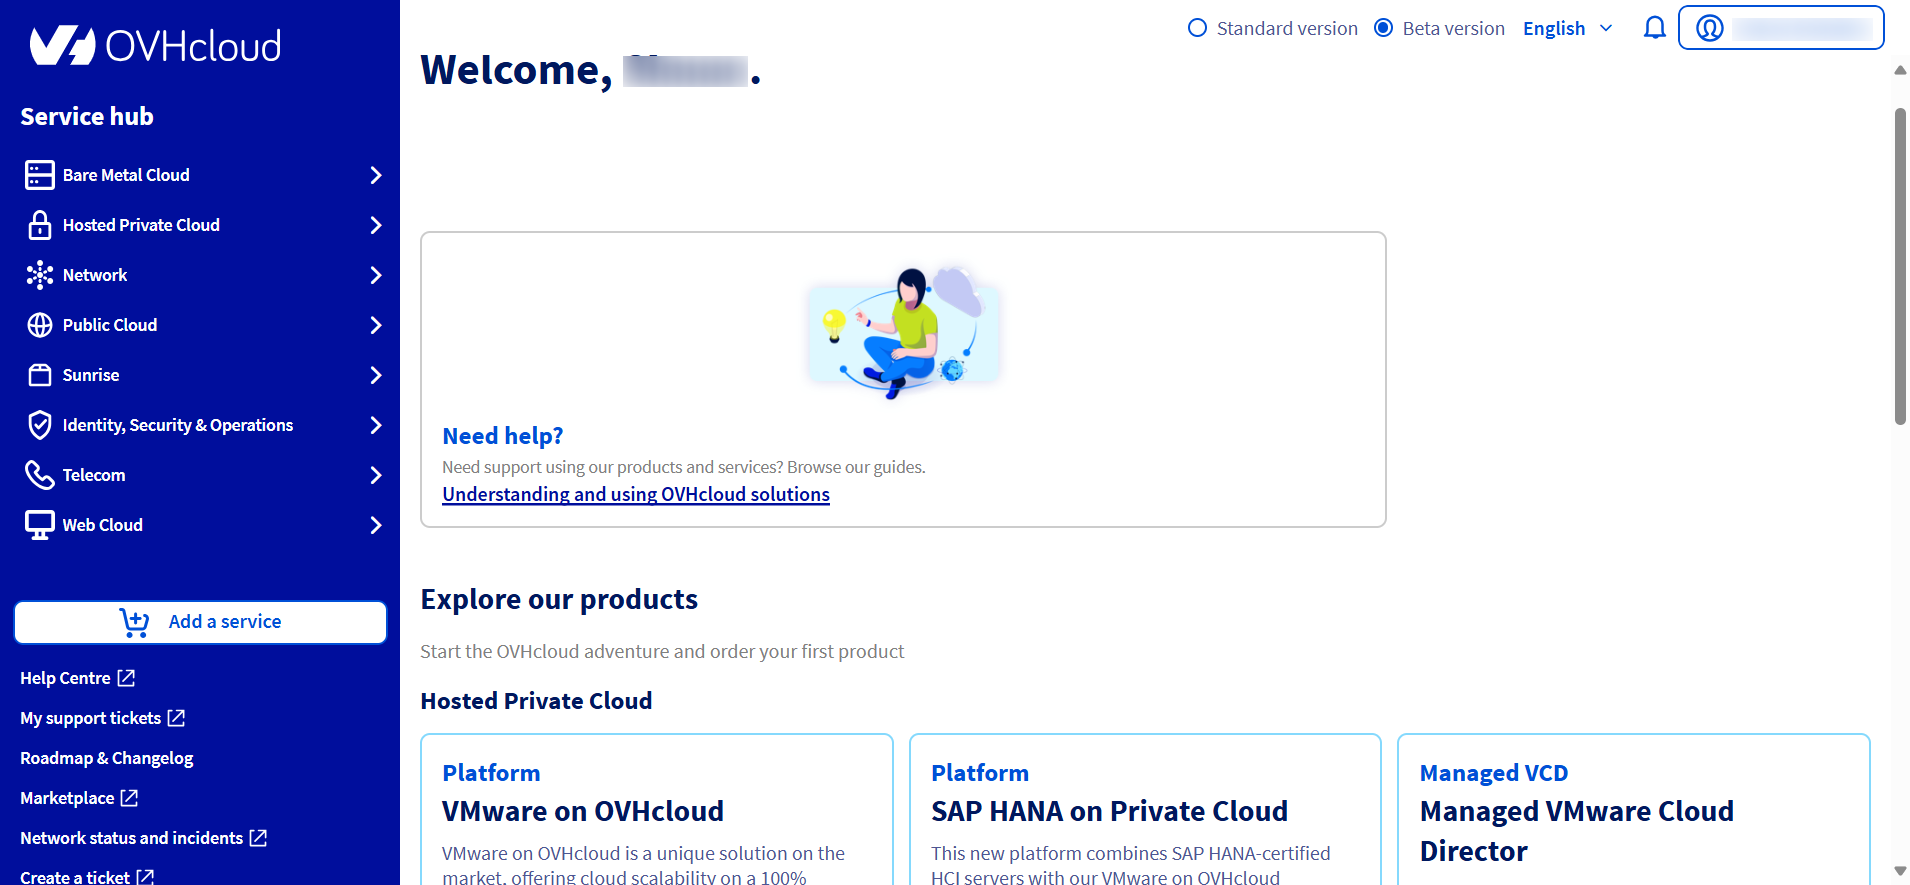Click the Identity, Security shield icon
The image size is (1910, 885).
pyautogui.click(x=40, y=425)
